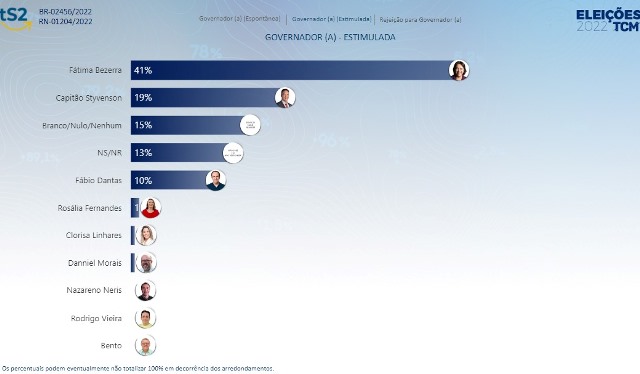Select the NS/NR circle icon
640x374 pixels.
tap(233, 153)
